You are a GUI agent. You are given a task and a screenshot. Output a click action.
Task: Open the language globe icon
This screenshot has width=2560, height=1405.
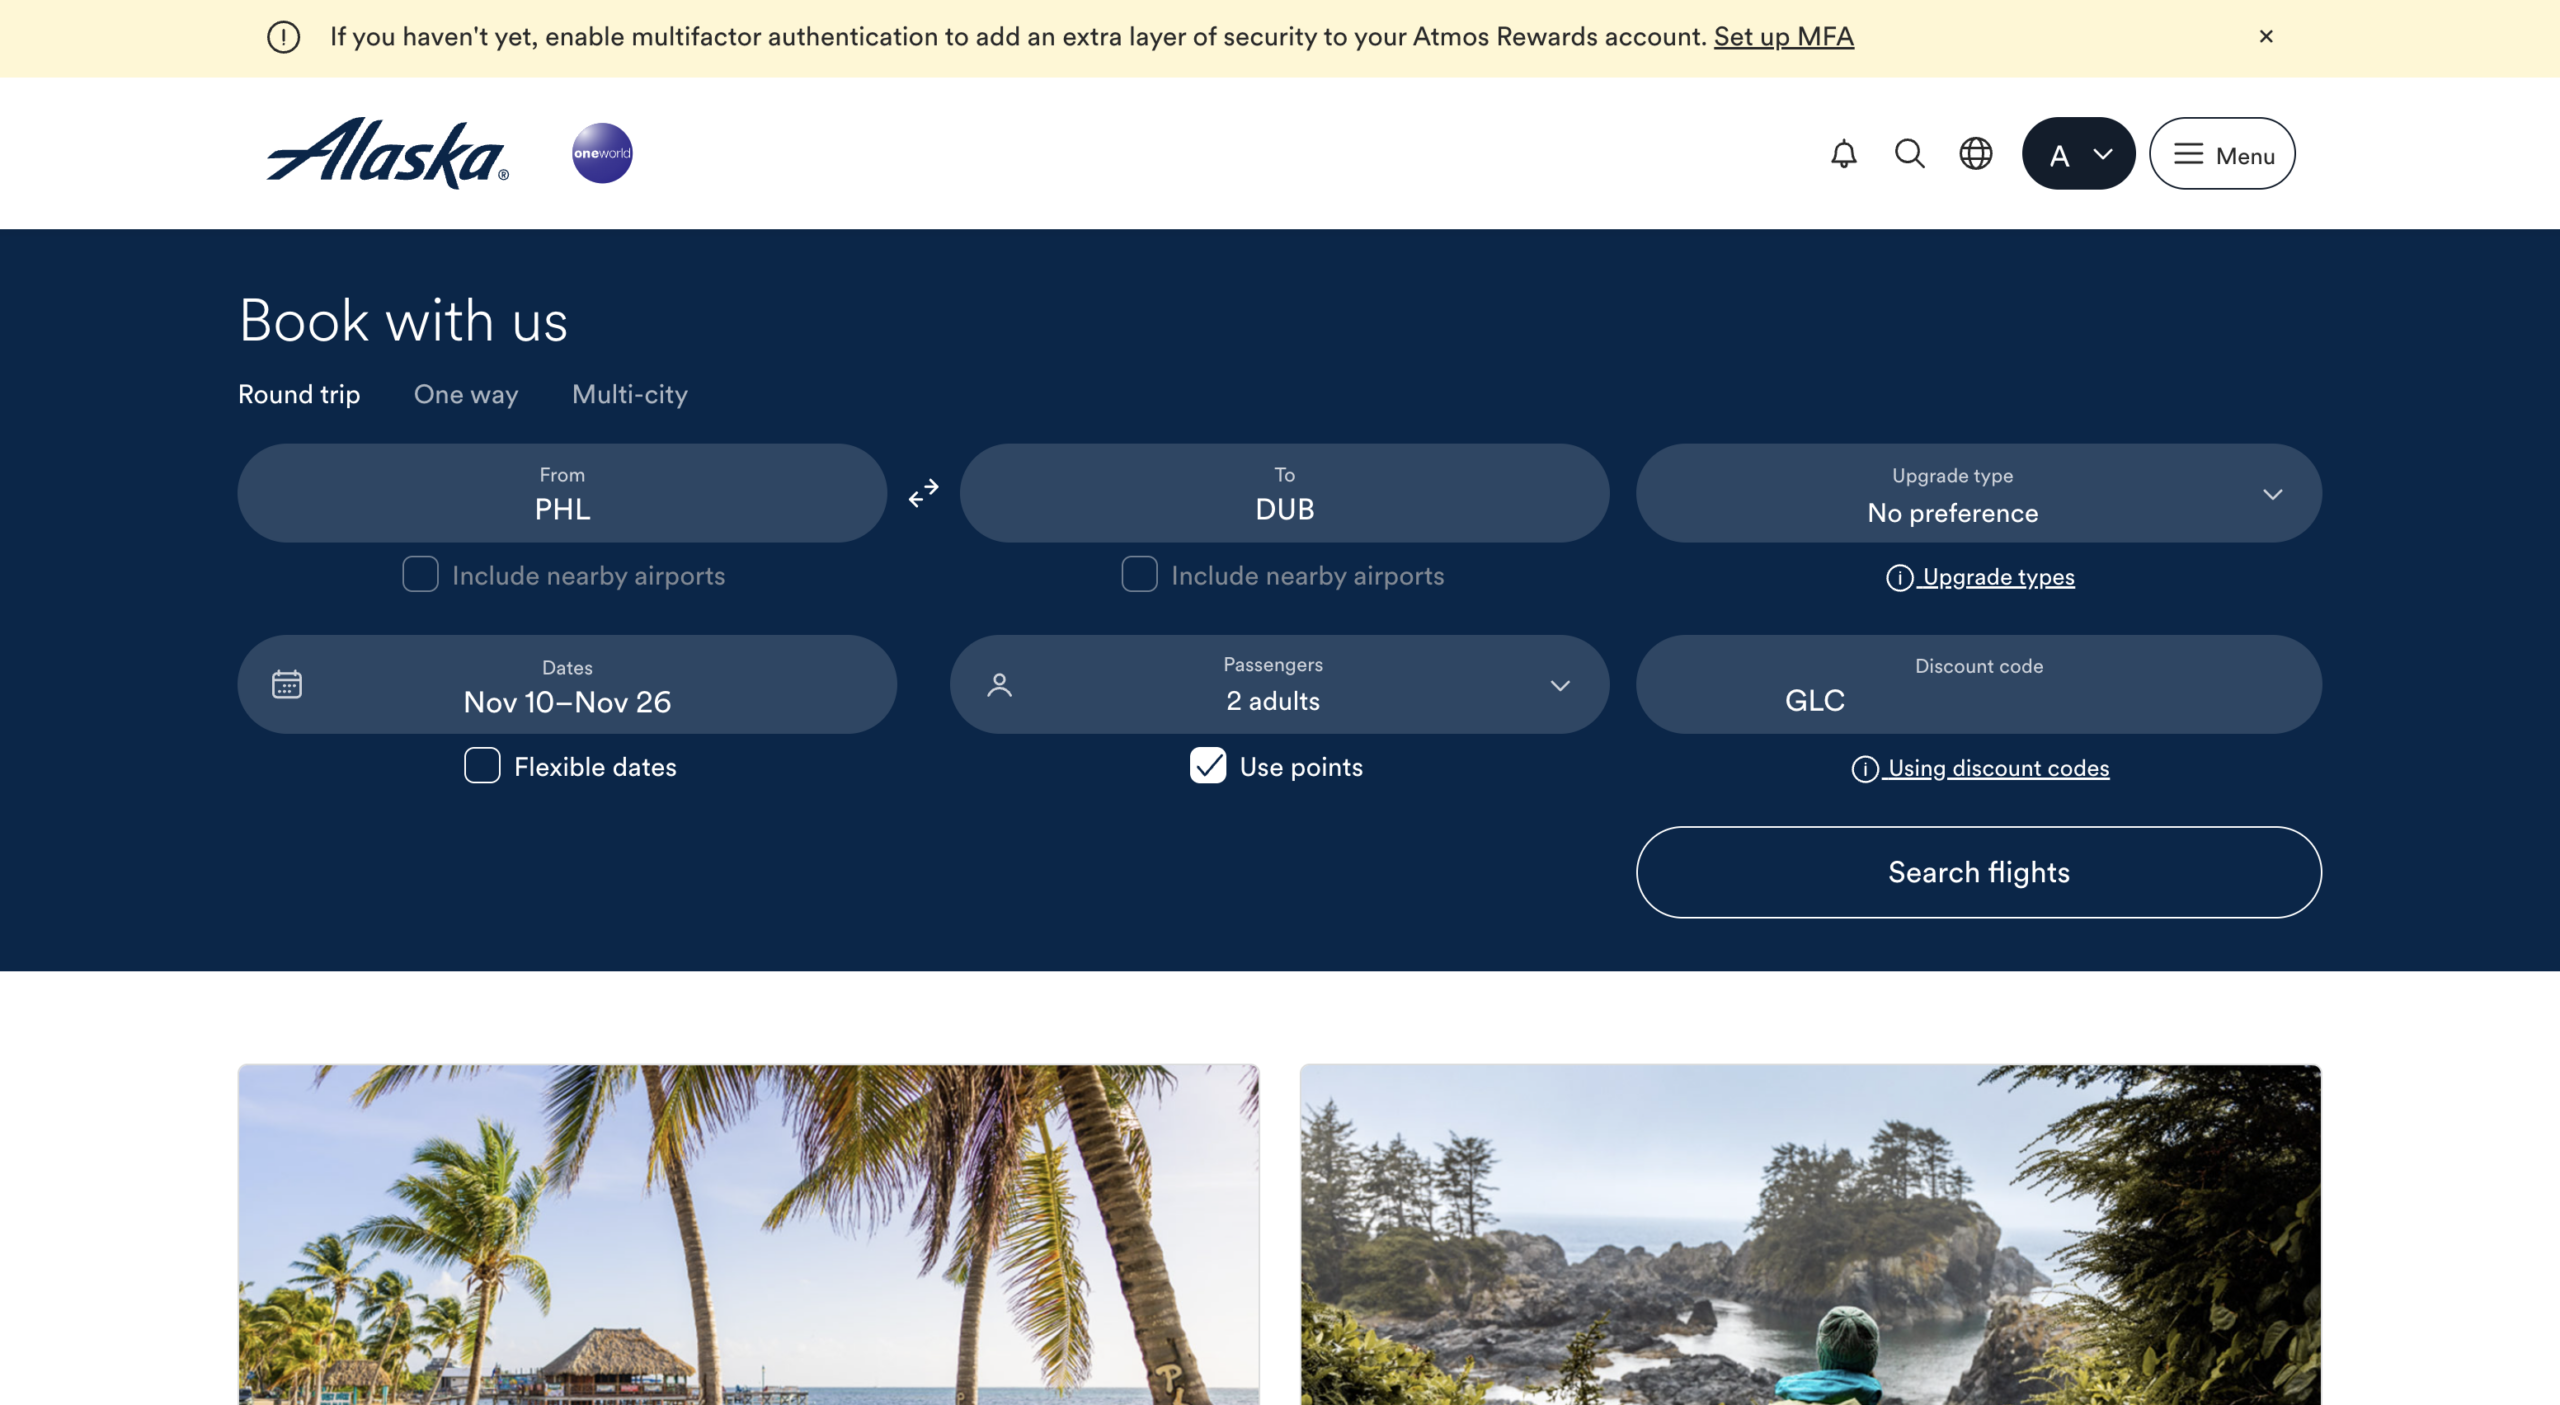pos(1975,154)
